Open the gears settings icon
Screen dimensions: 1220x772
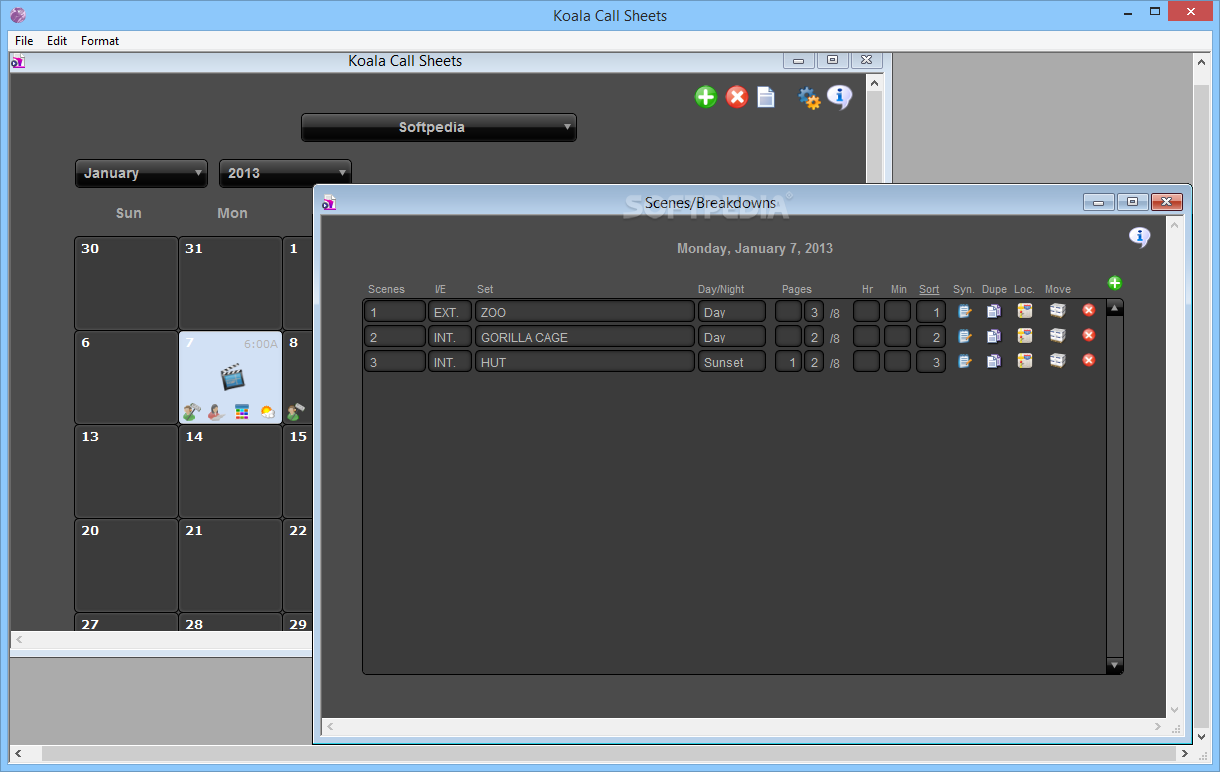tap(808, 97)
